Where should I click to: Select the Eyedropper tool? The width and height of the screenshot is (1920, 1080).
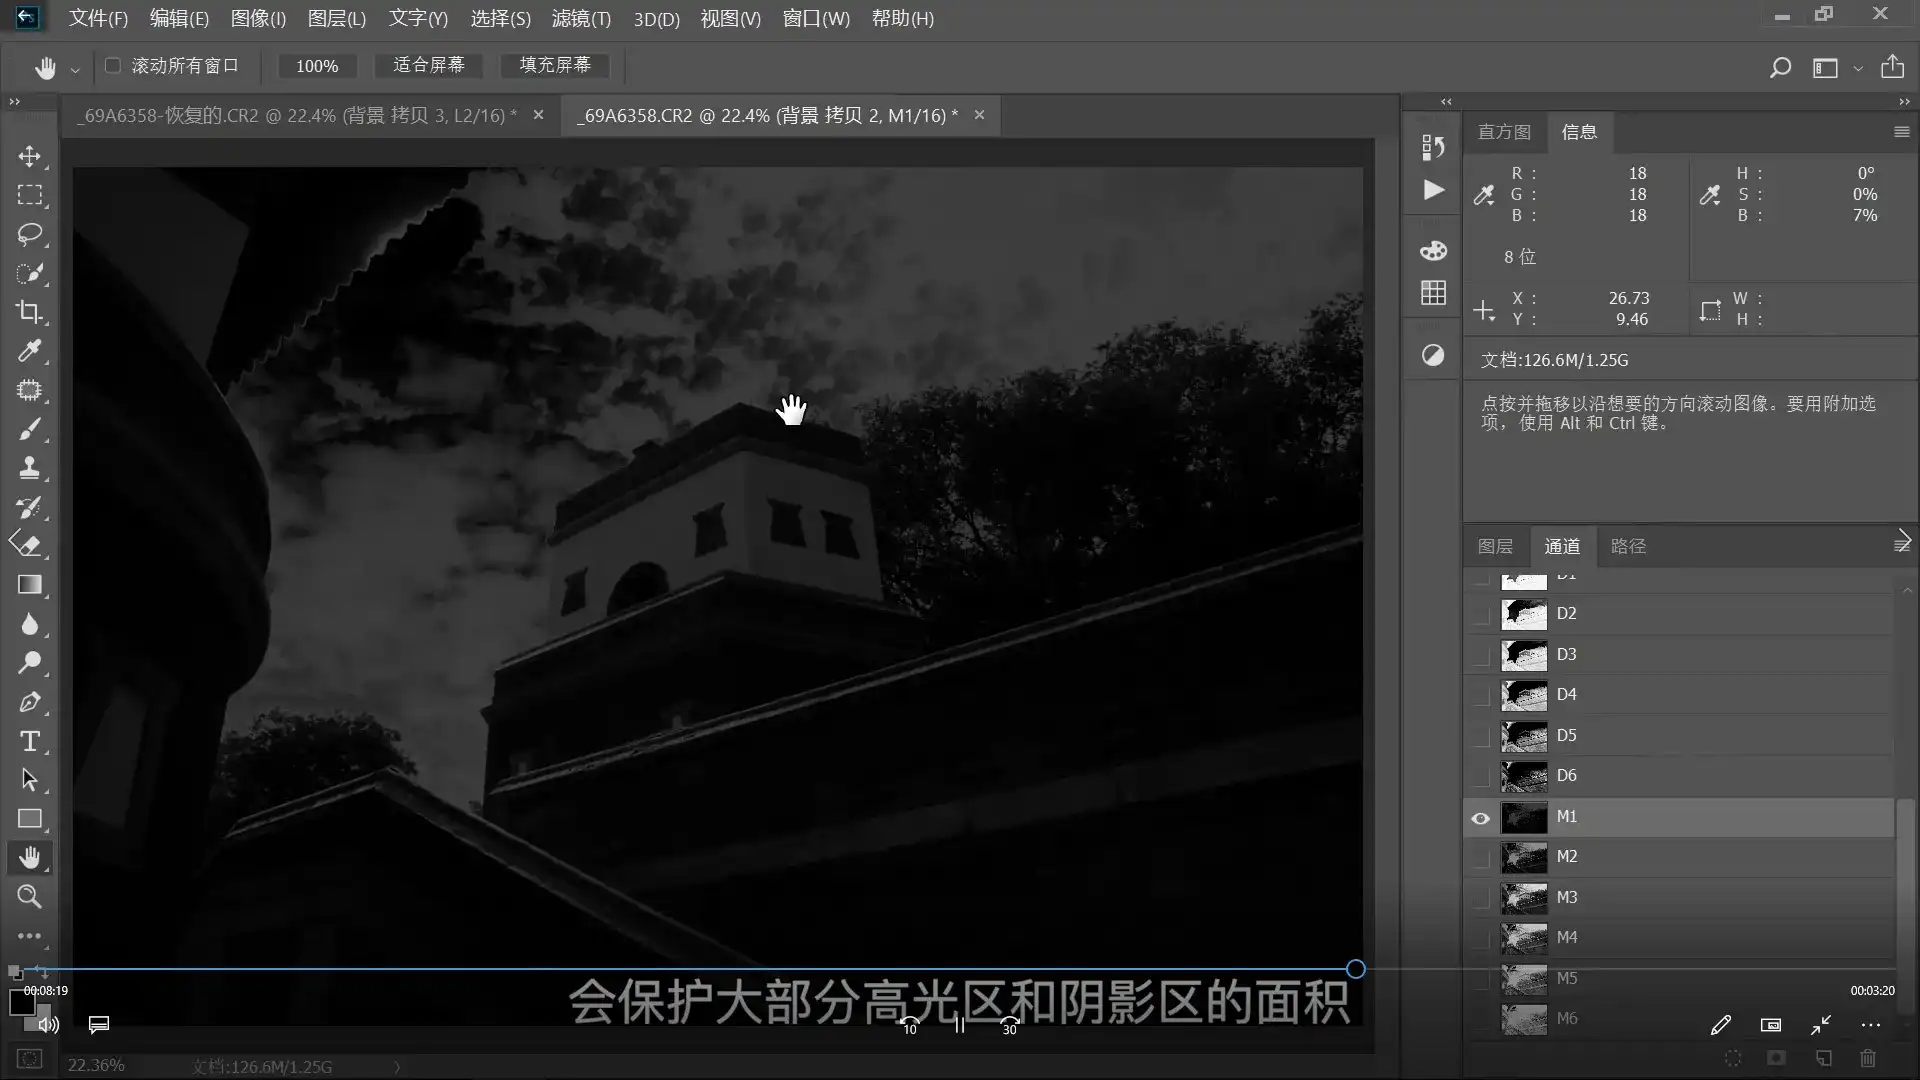30,351
